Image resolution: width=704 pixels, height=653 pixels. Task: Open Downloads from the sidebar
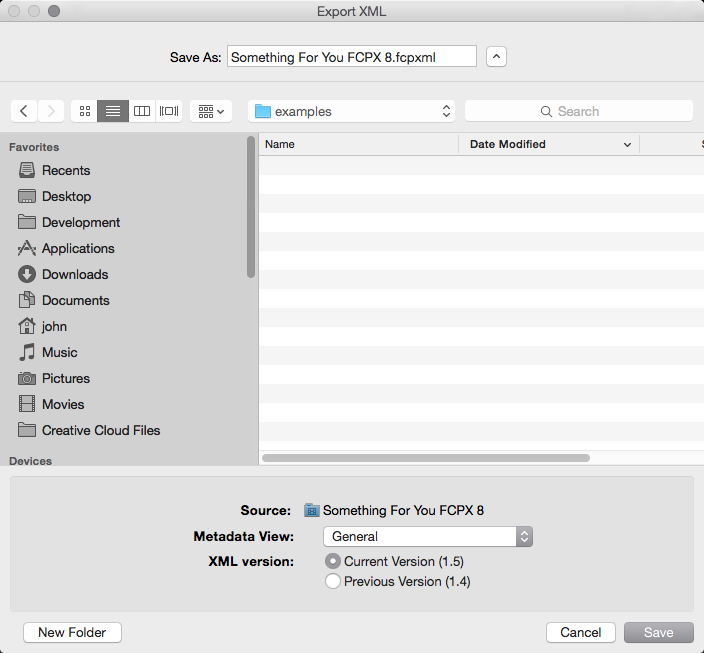(x=75, y=274)
